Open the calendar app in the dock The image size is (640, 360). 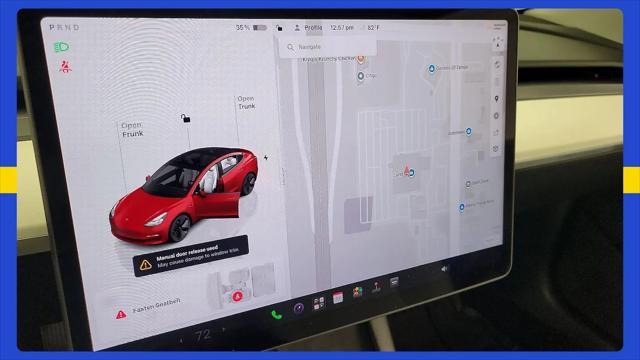click(338, 298)
